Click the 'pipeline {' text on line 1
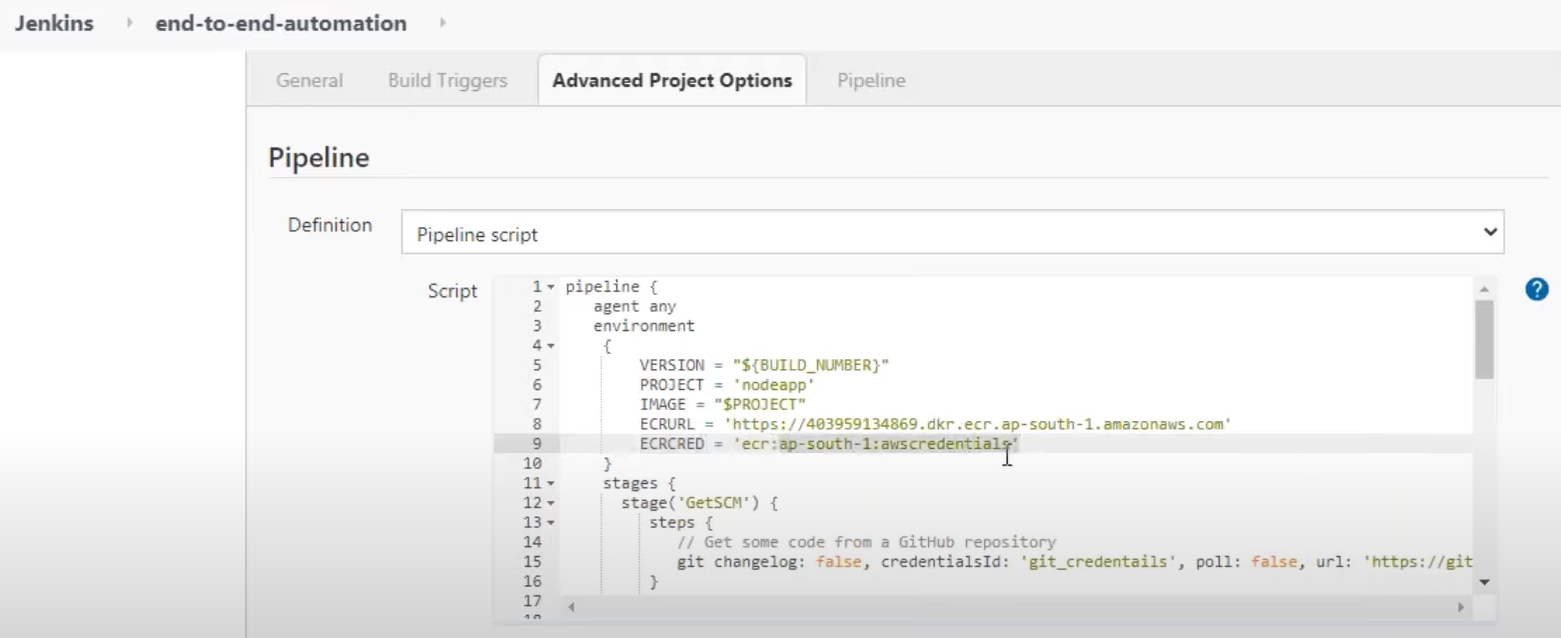Screen dimensions: 1561x638 click(x=611, y=287)
